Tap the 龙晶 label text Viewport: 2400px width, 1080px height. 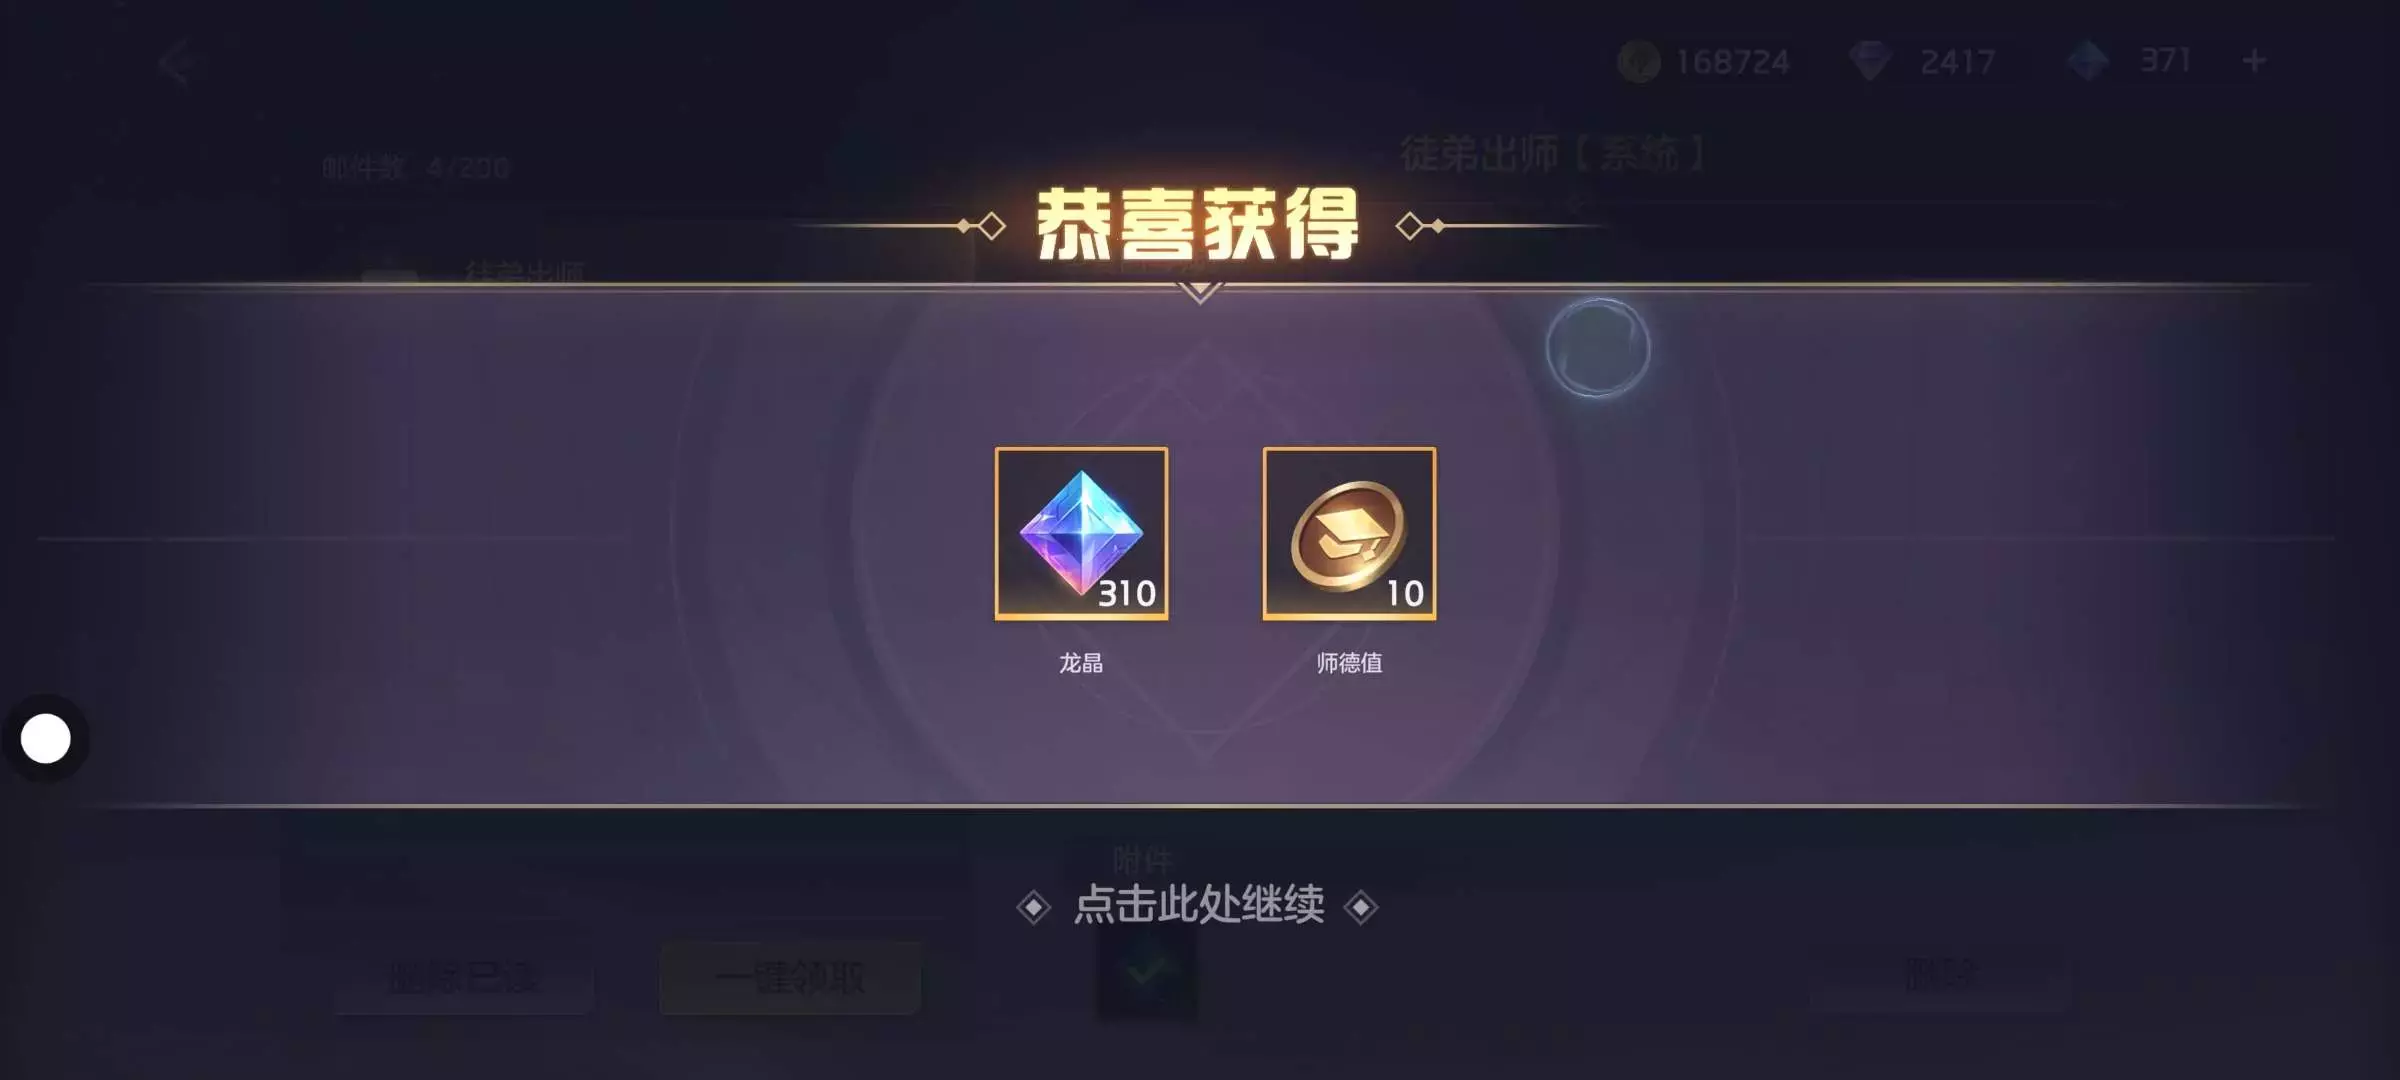[1081, 663]
